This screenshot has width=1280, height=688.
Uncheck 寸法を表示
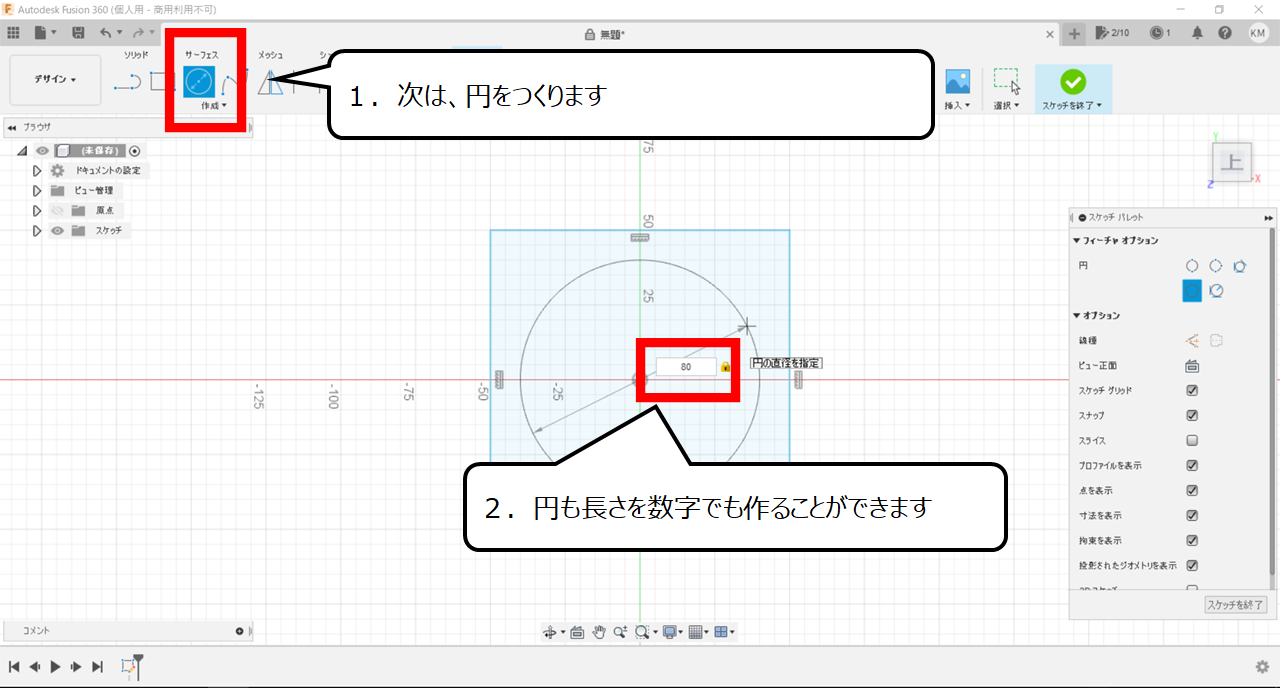tap(1192, 516)
